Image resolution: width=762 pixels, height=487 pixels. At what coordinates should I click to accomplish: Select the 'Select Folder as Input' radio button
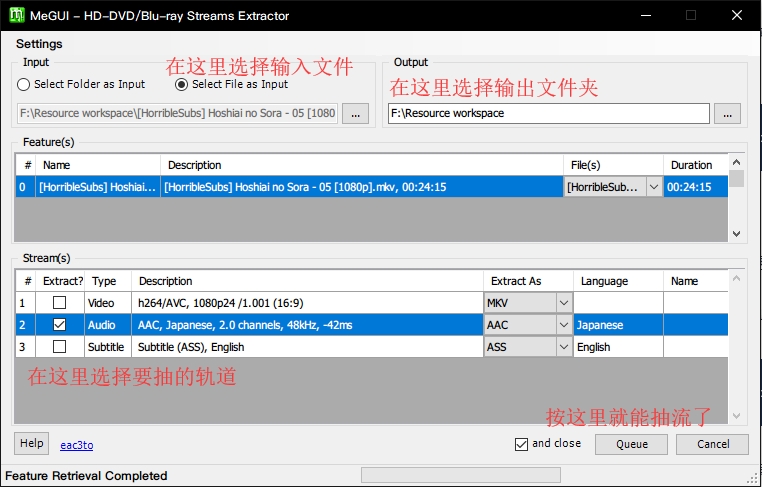pyautogui.click(x=25, y=85)
